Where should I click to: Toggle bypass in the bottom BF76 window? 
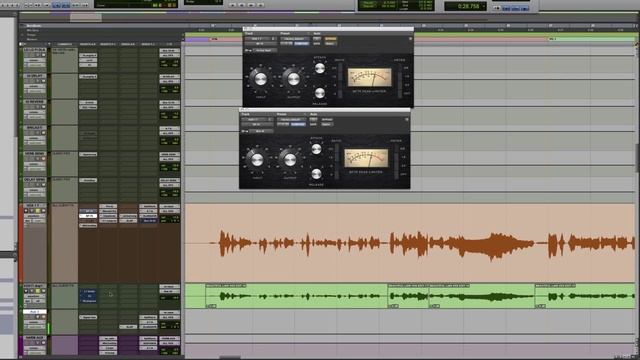(x=327, y=120)
